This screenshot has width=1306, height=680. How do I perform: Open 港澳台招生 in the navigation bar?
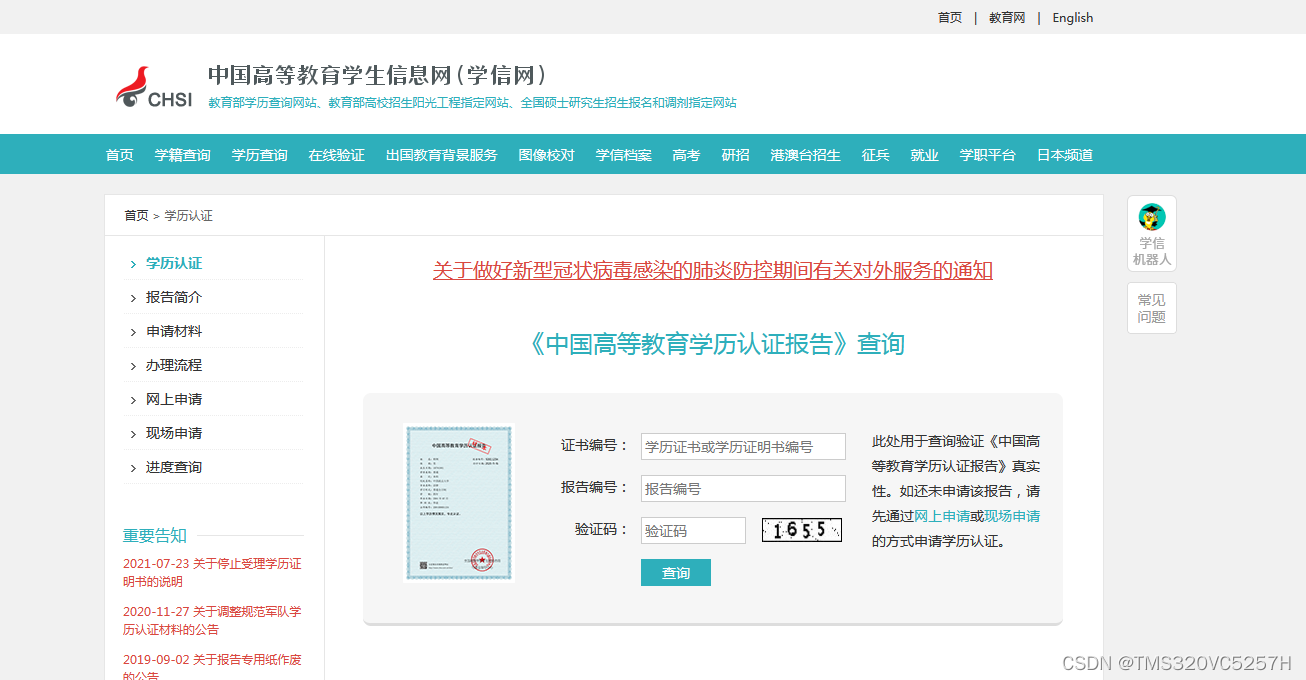pyautogui.click(x=806, y=155)
